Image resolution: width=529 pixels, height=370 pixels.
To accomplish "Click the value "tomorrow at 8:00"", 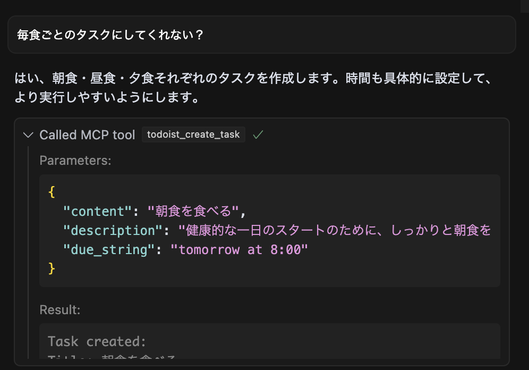I will pyautogui.click(x=239, y=250).
